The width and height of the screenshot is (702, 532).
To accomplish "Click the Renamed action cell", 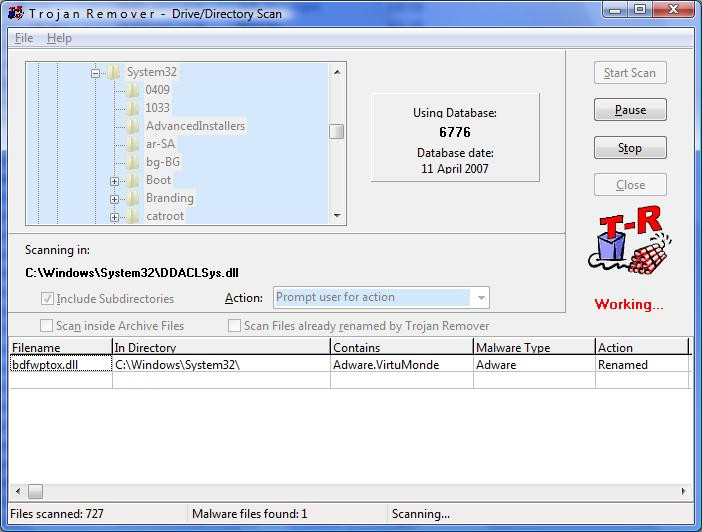I will point(642,365).
